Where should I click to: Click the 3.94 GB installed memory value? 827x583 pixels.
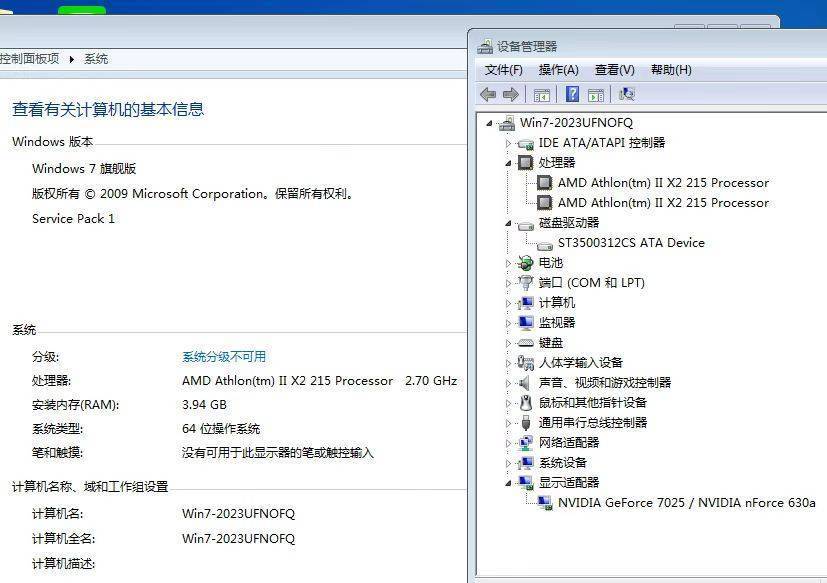[204, 405]
